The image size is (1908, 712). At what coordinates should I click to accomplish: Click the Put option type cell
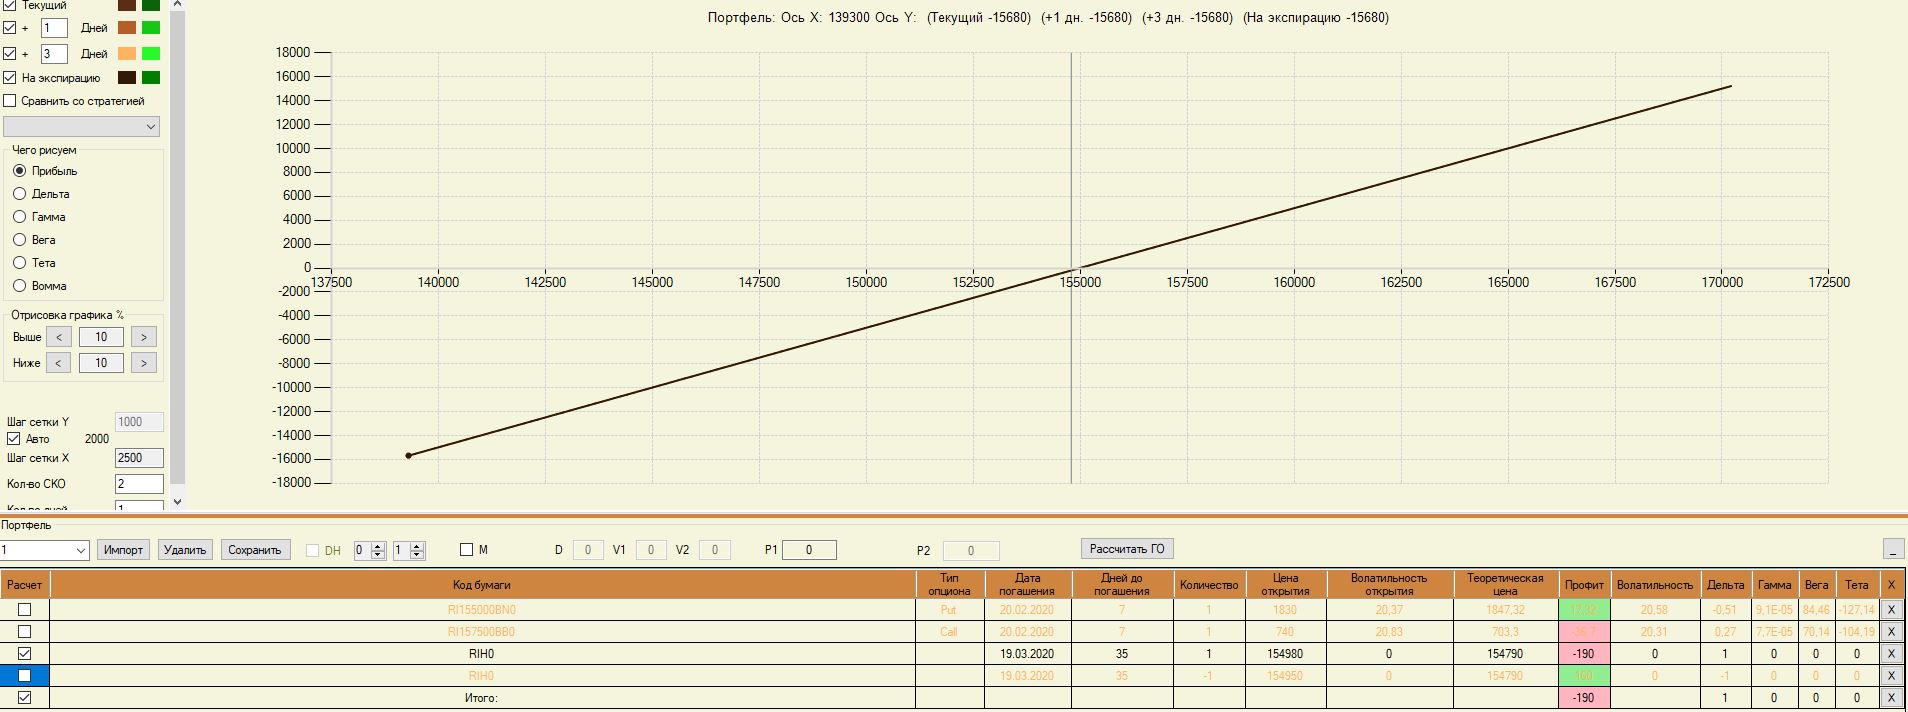[x=950, y=610]
